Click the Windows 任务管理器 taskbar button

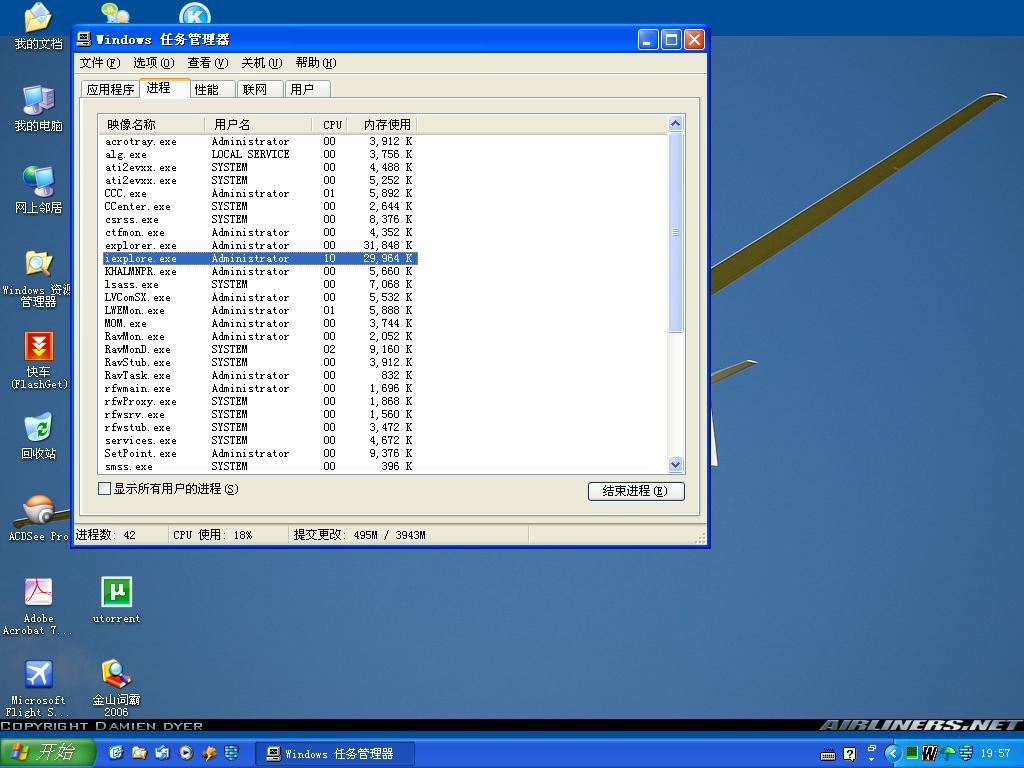click(334, 754)
